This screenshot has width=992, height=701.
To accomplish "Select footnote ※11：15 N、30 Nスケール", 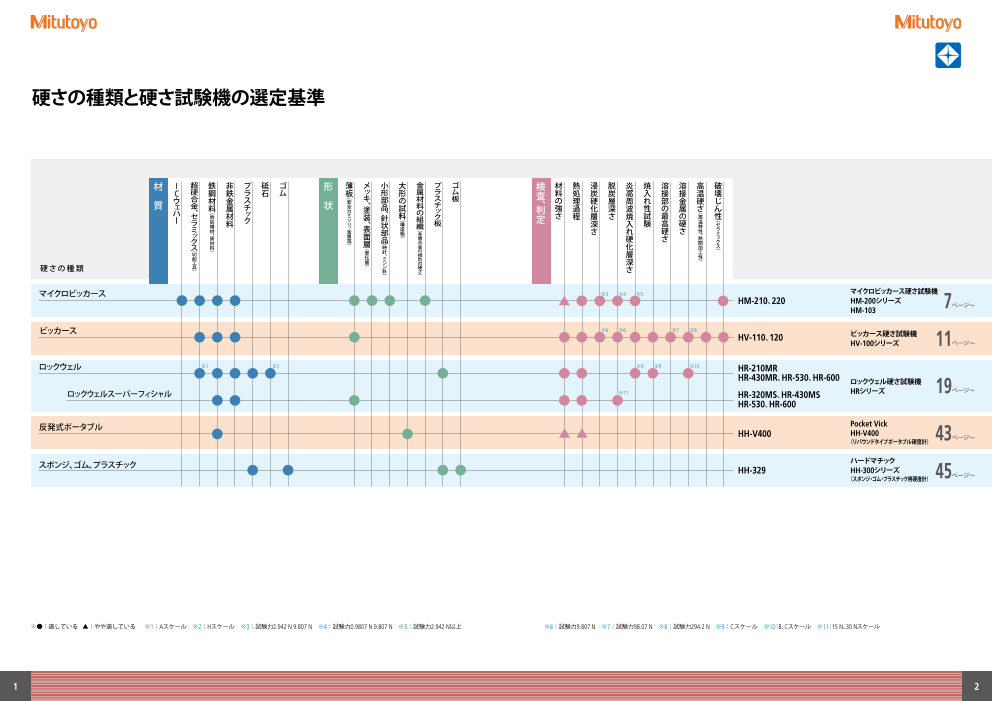I will pos(848,627).
